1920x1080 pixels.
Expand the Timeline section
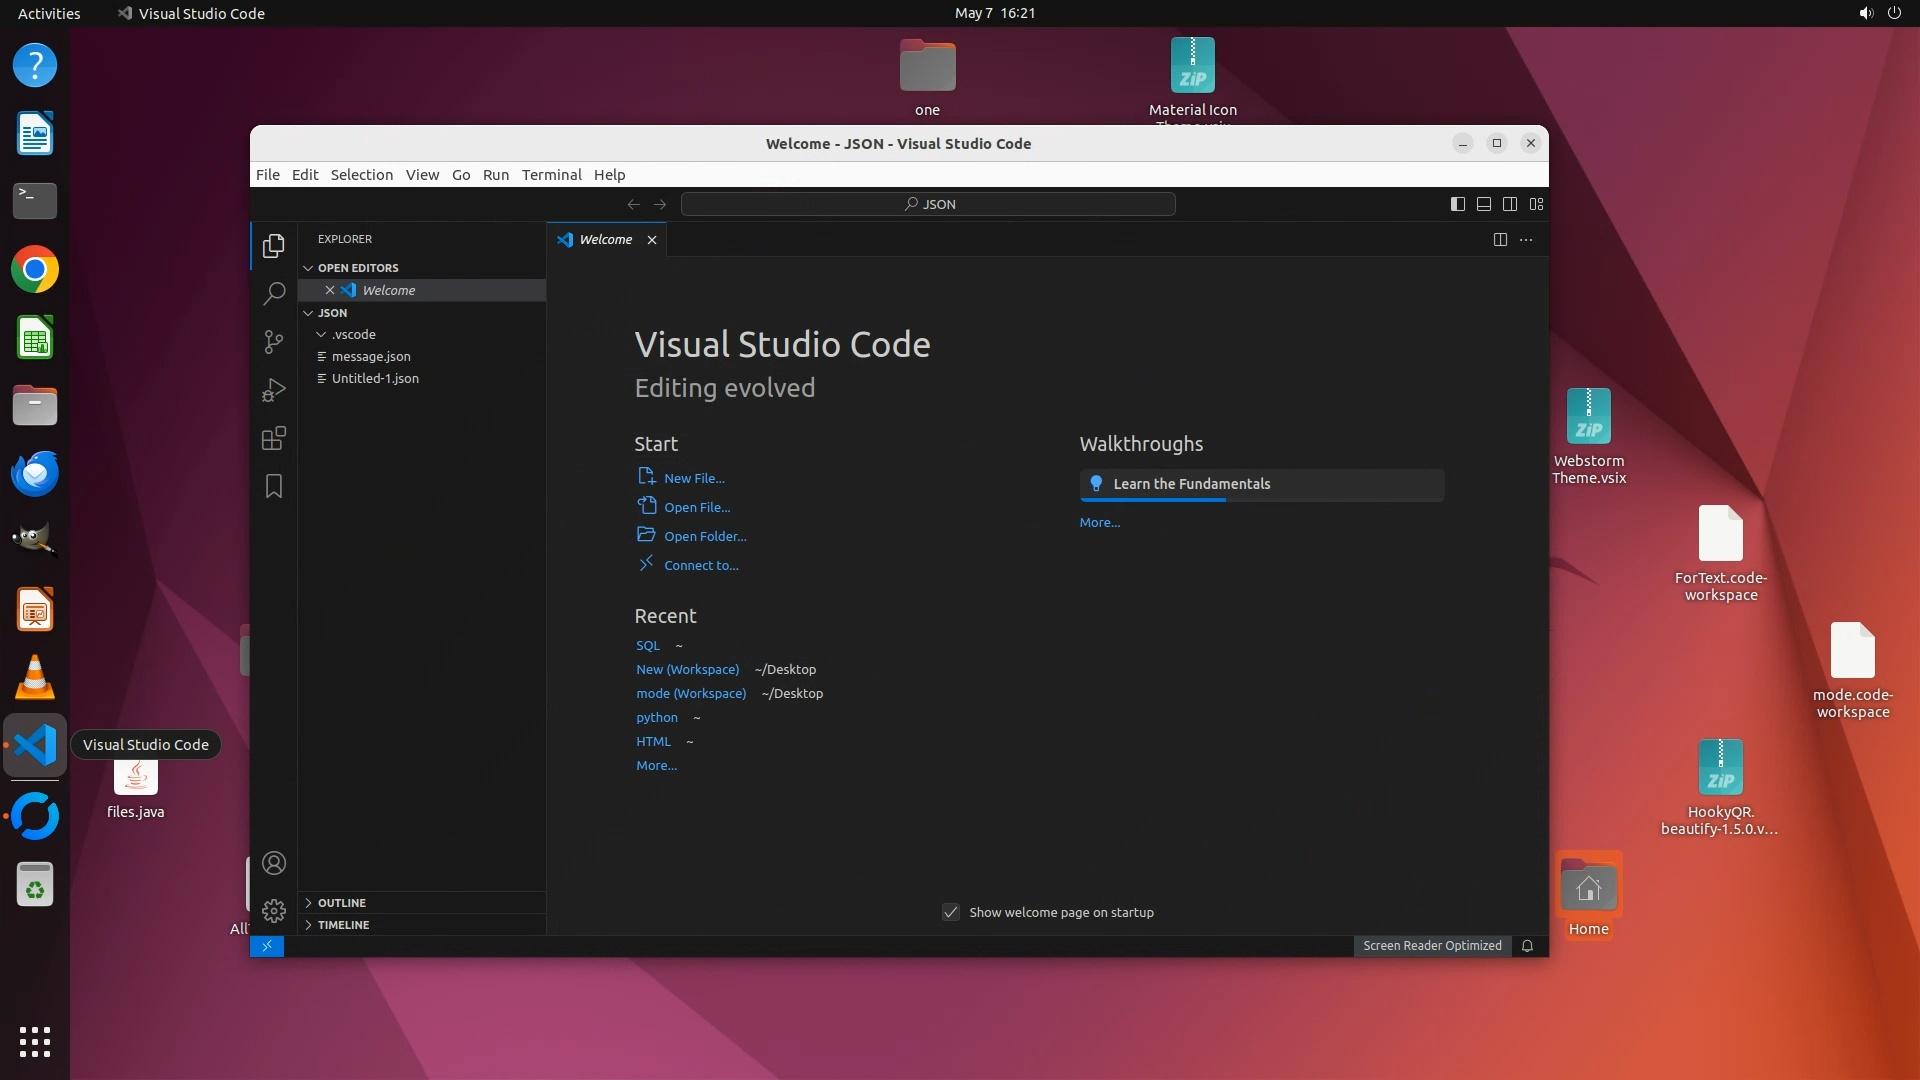[343, 925]
